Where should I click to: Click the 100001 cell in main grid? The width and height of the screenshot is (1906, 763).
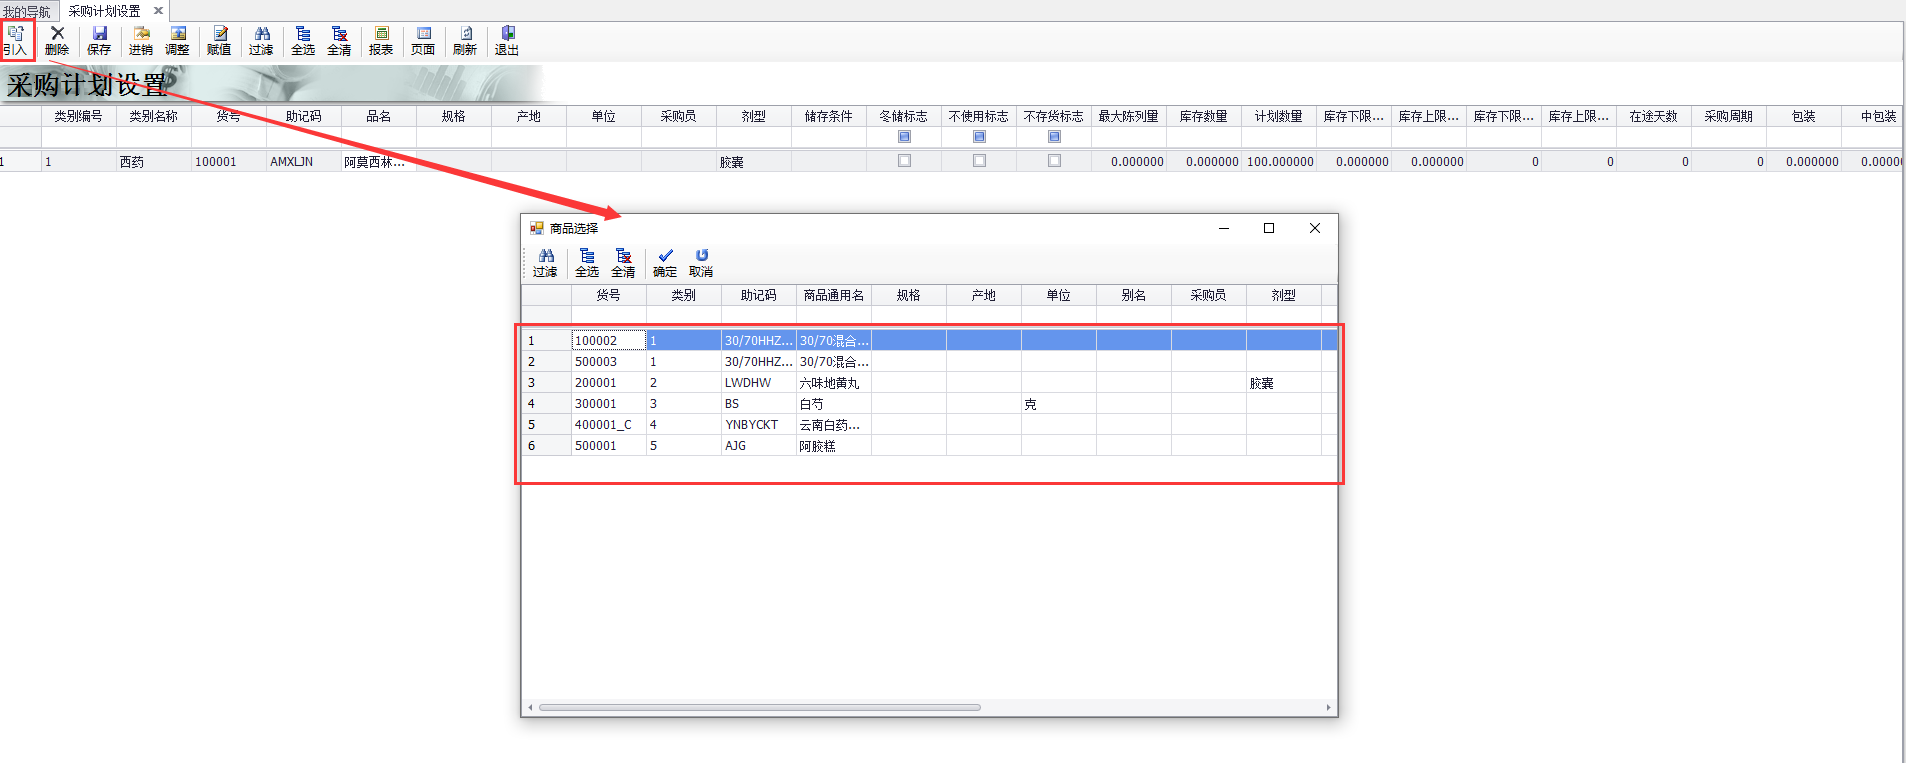228,161
